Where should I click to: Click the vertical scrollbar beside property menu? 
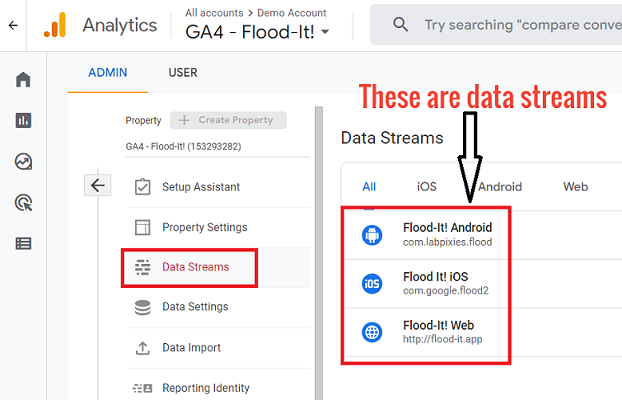click(319, 253)
